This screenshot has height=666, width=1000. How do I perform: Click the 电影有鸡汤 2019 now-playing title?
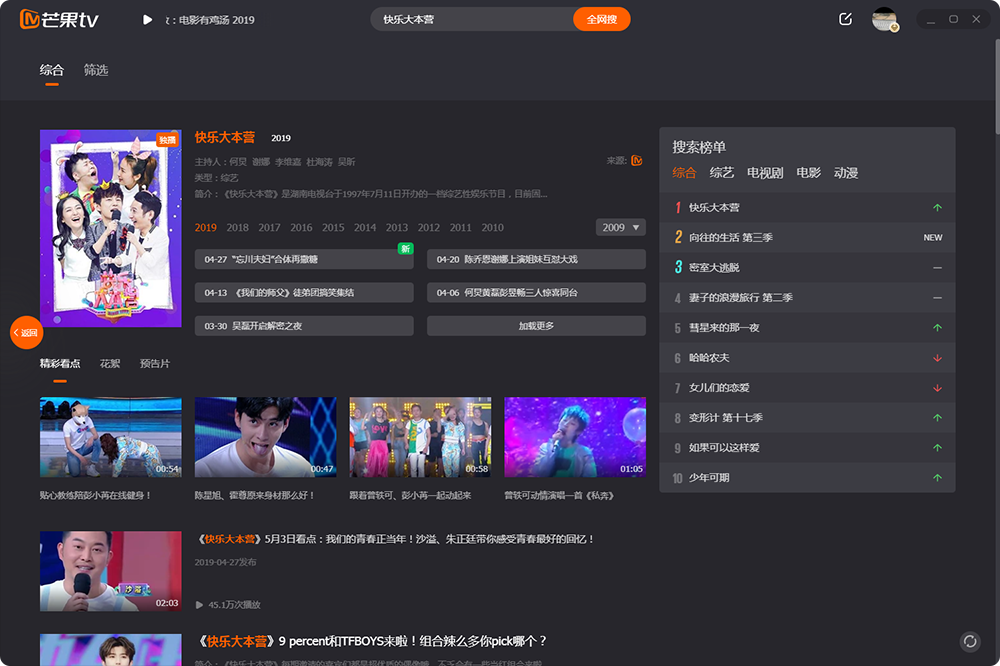click(x=210, y=20)
